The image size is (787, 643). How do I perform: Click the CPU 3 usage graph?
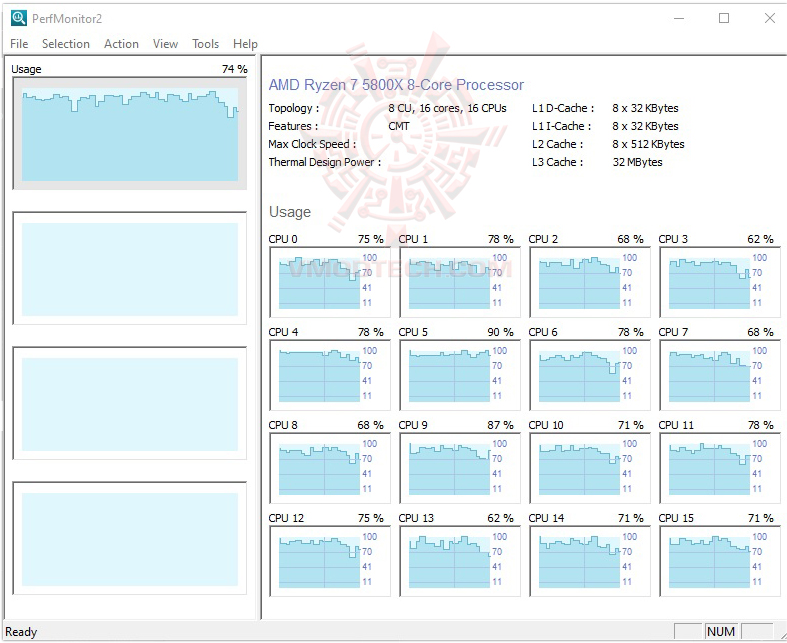click(x=720, y=282)
